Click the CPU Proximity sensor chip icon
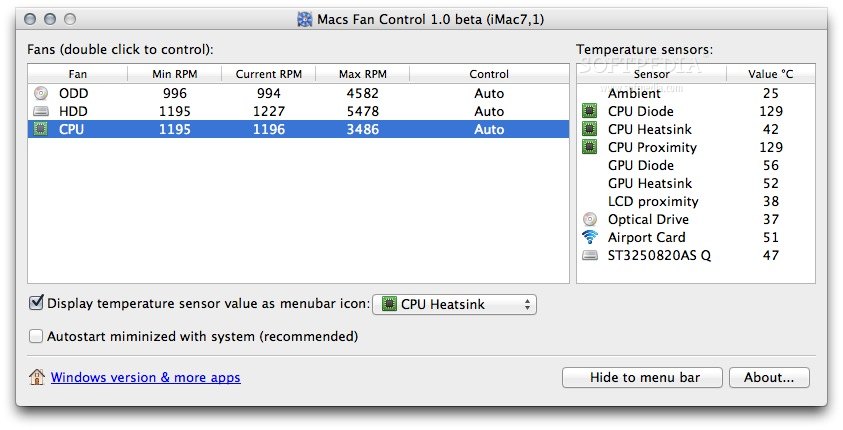This screenshot has width=843, height=430. point(590,147)
